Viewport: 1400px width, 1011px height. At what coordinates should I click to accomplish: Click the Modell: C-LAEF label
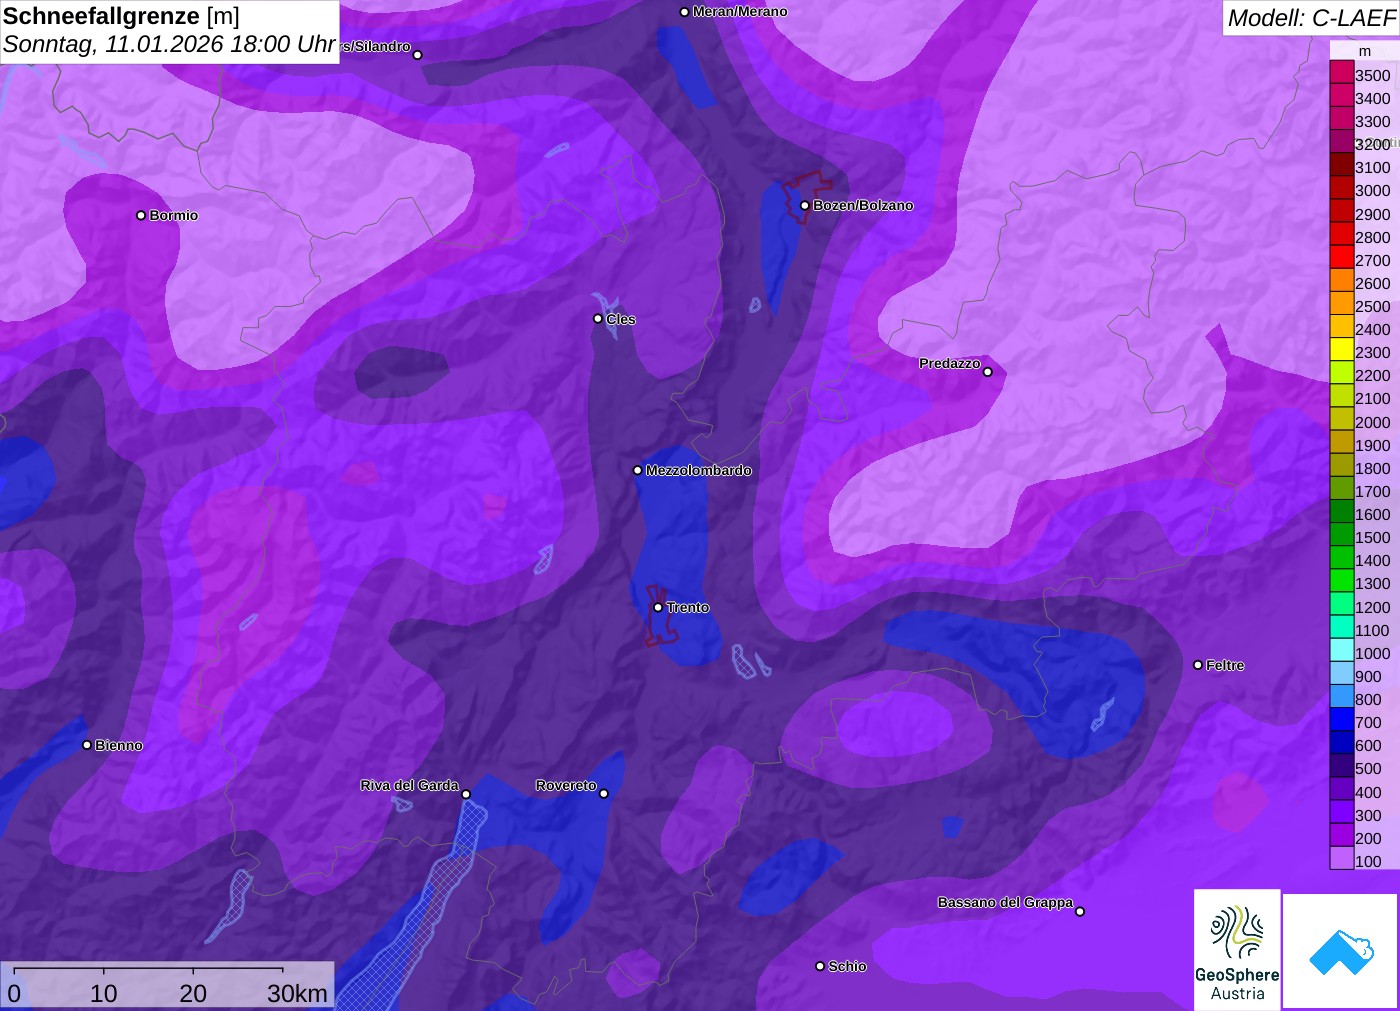click(1311, 18)
